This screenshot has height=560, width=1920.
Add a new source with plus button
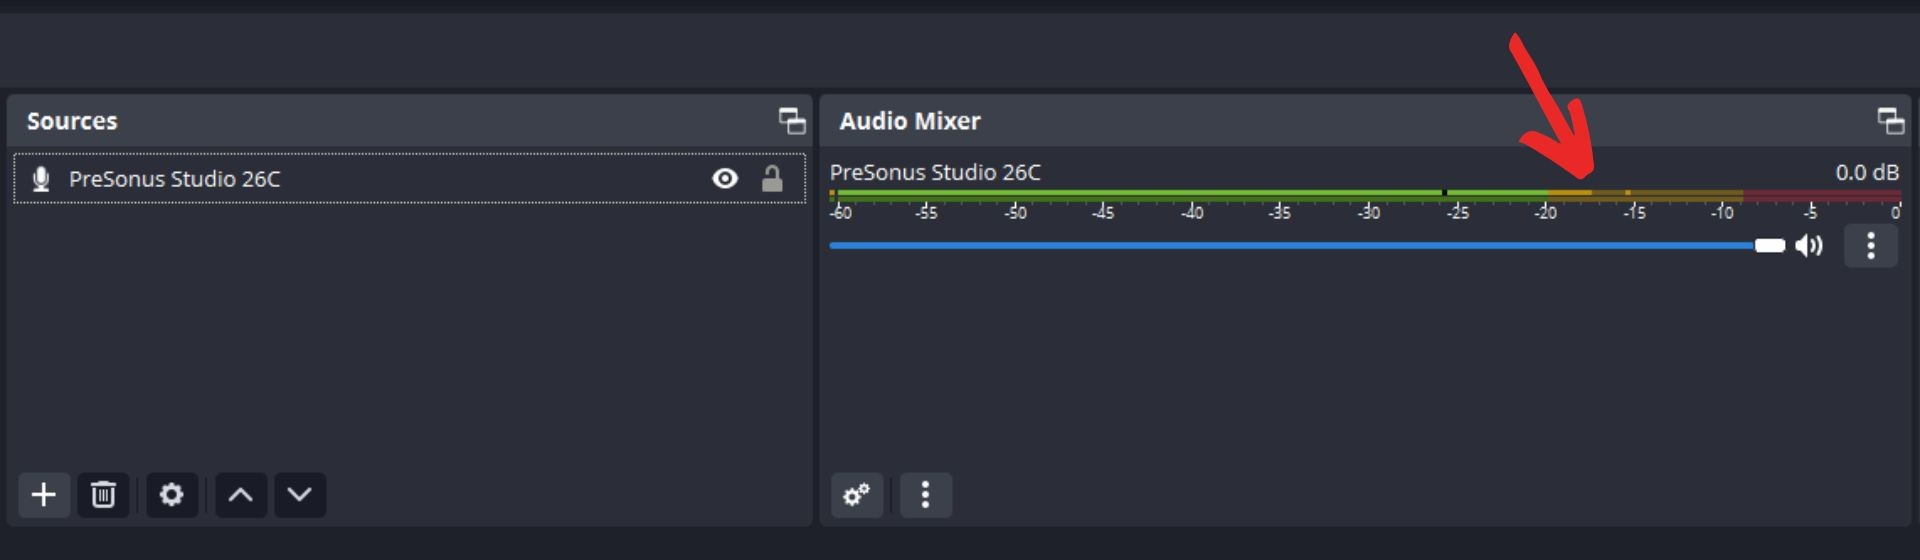[44, 495]
